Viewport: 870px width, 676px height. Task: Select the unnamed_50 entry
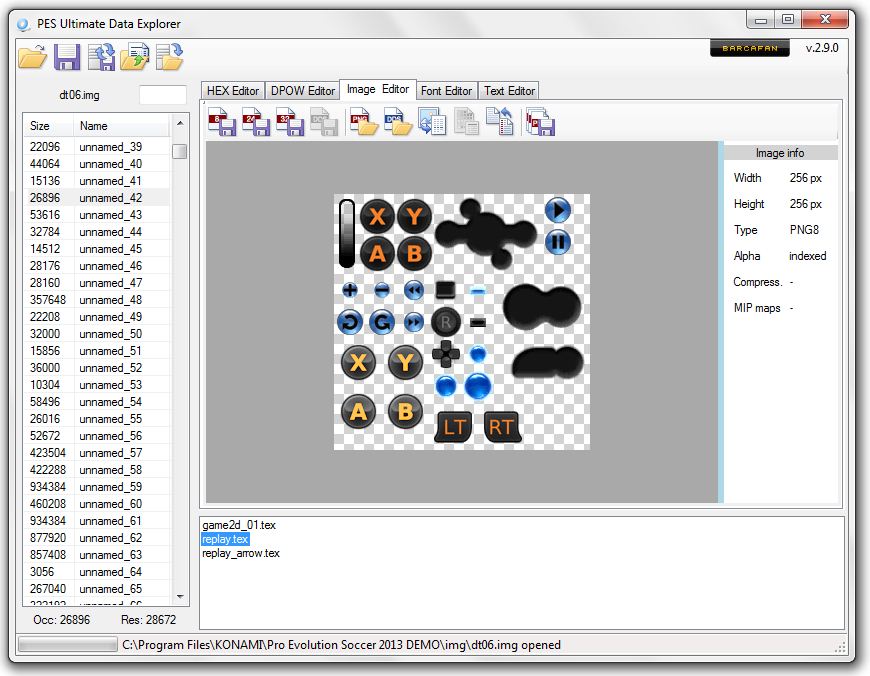(97, 334)
